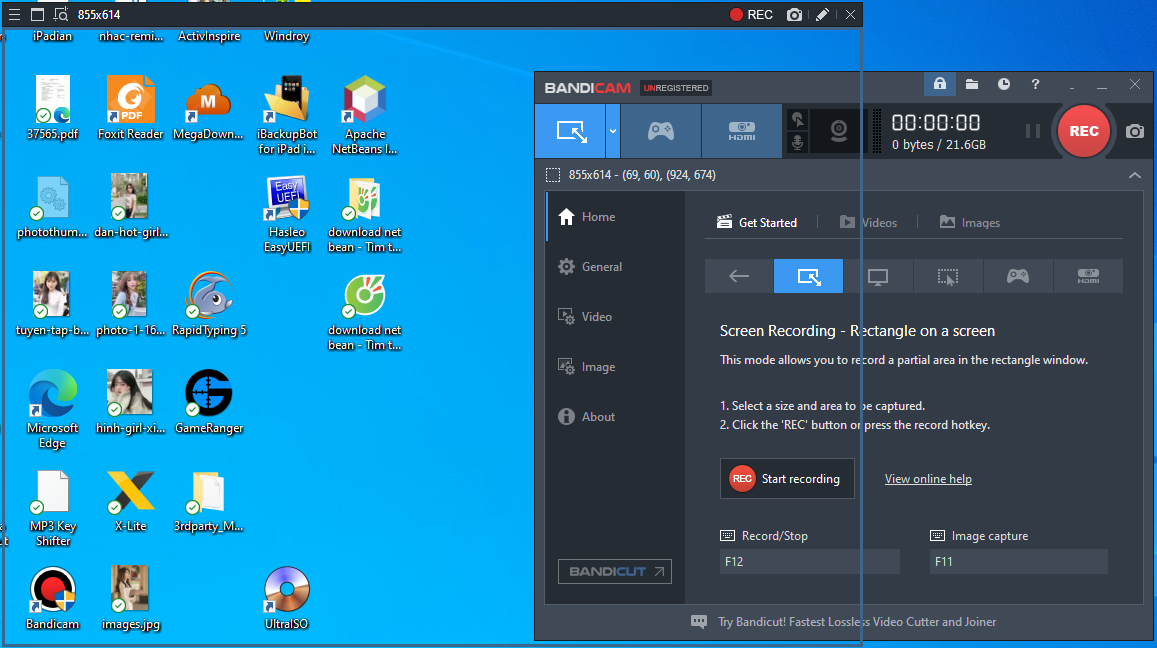Click the webcam overlay icon
Screen dimensions: 1157x648
pyautogui.click(x=841, y=131)
